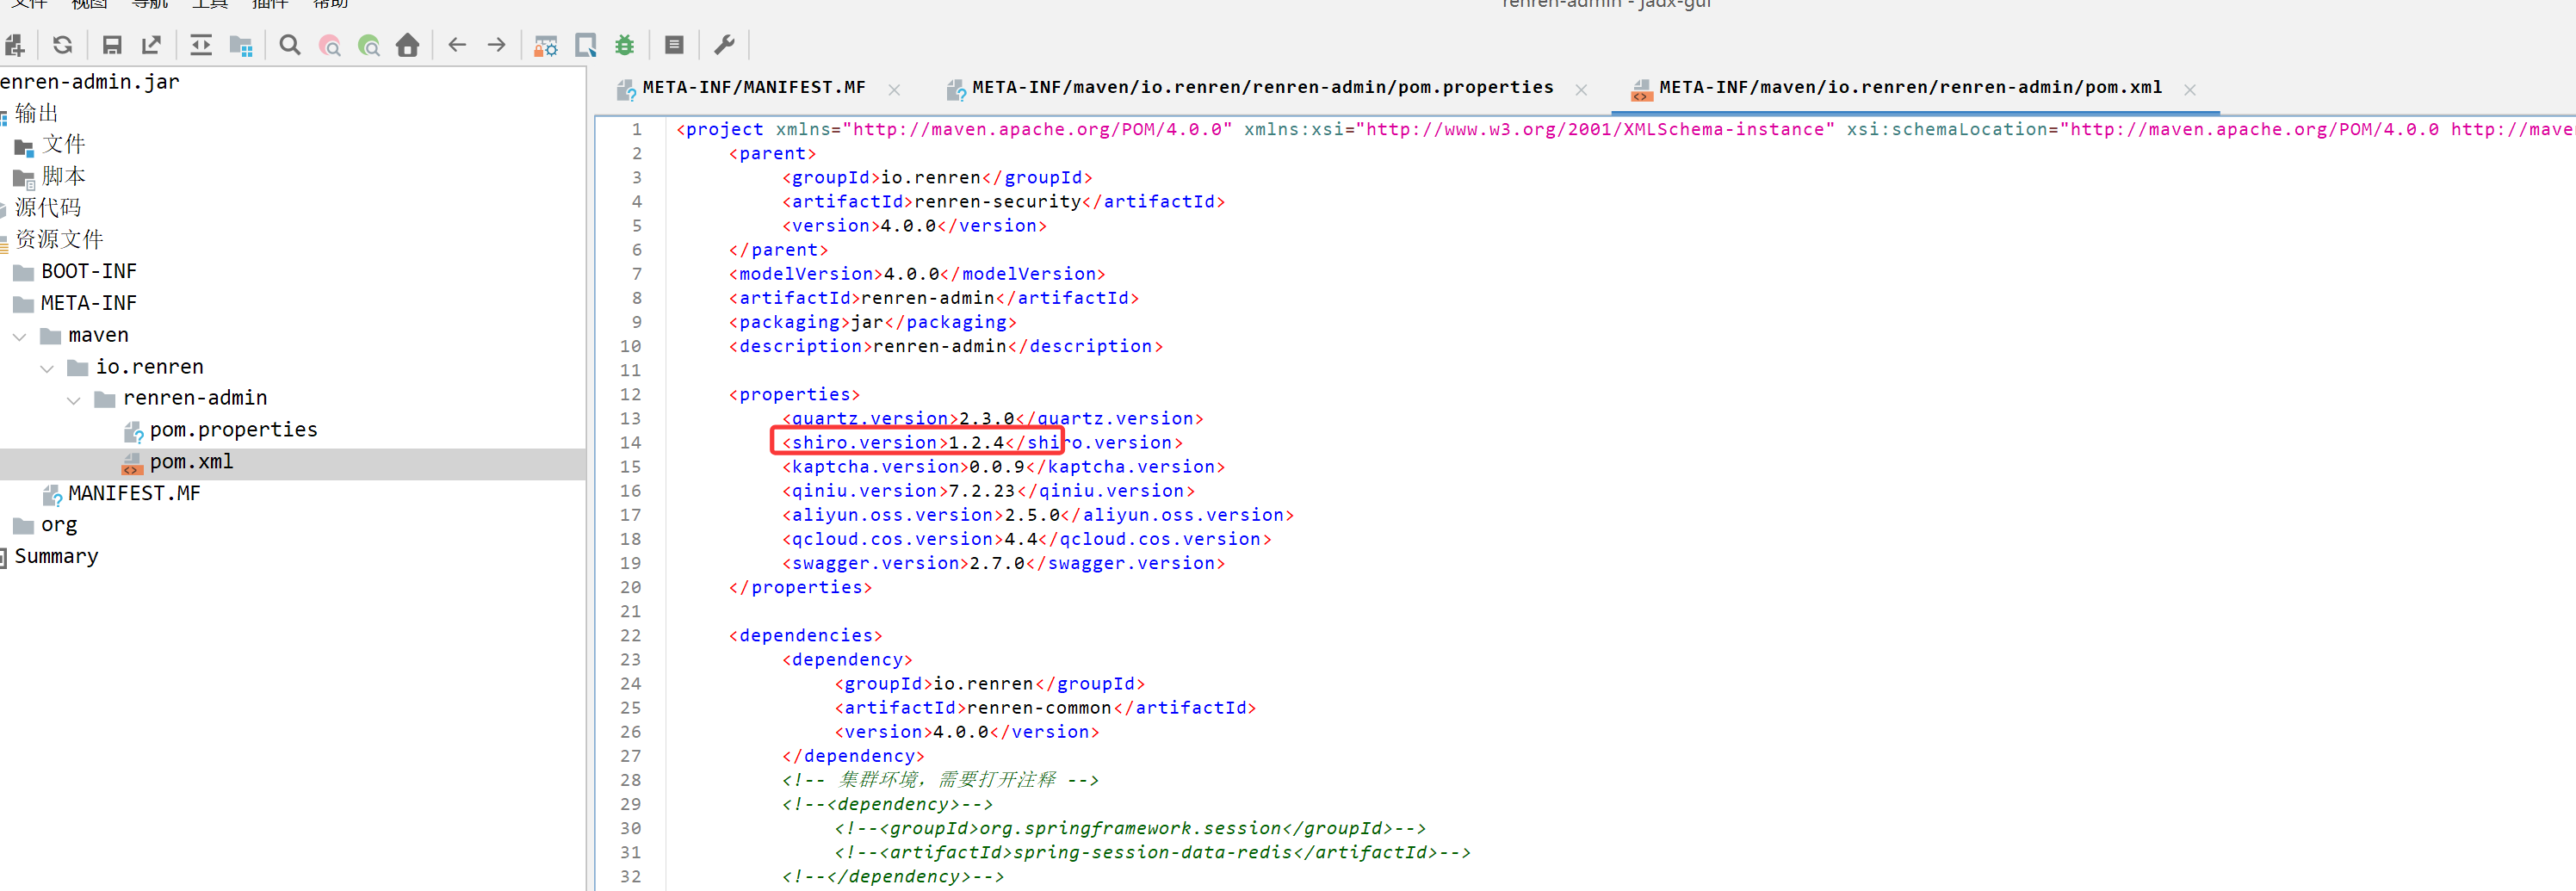Click the 集群环境 comment line
2576x891 pixels.
pyautogui.click(x=940, y=780)
